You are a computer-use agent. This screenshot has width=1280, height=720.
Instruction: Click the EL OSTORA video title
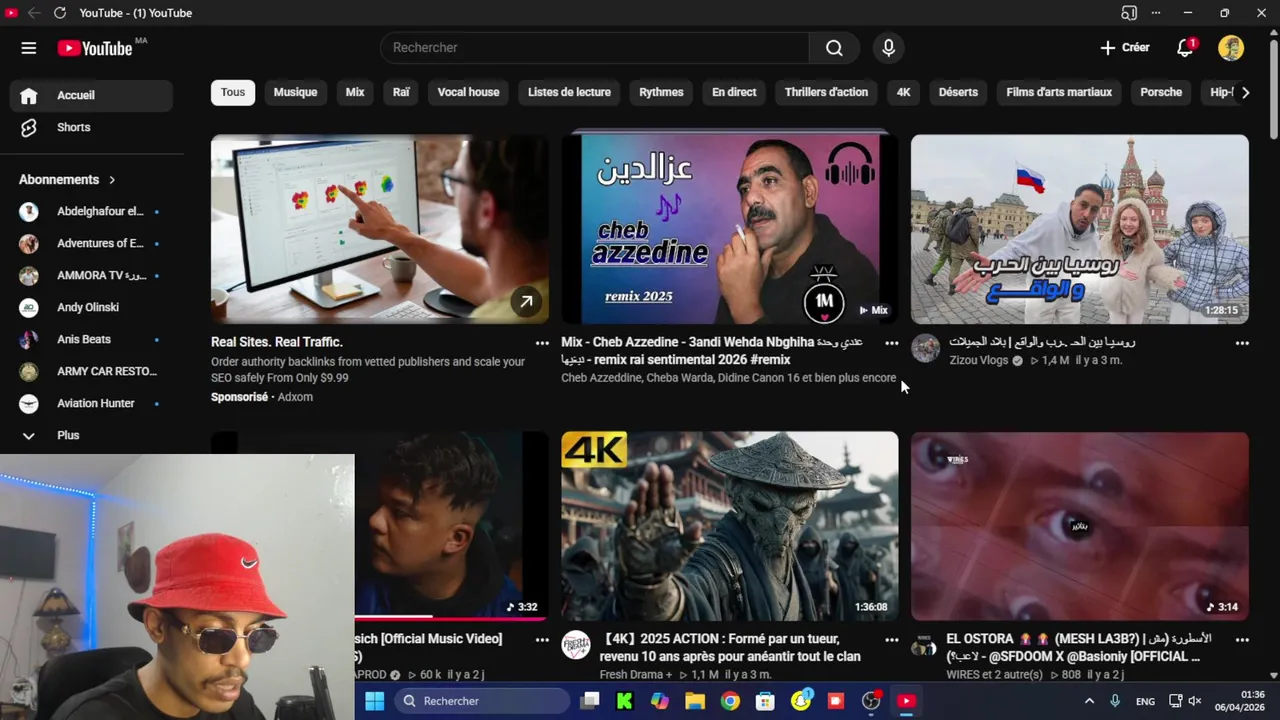[1079, 647]
